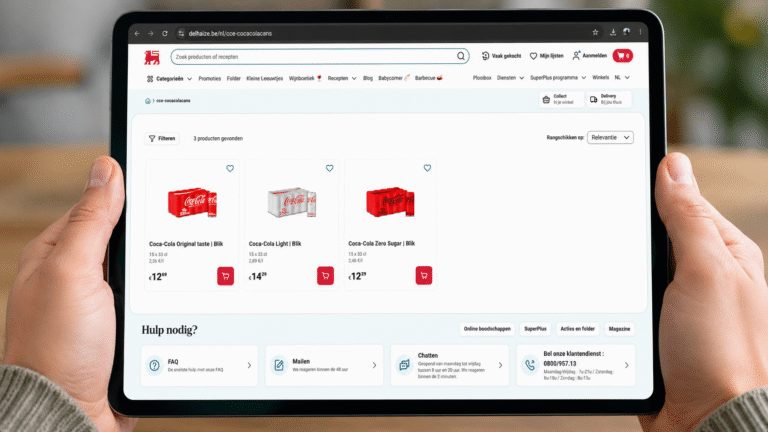The height and width of the screenshot is (432, 768).
Task: Click the Coca-Cola Original taste | Blik title
Action: click(x=186, y=244)
